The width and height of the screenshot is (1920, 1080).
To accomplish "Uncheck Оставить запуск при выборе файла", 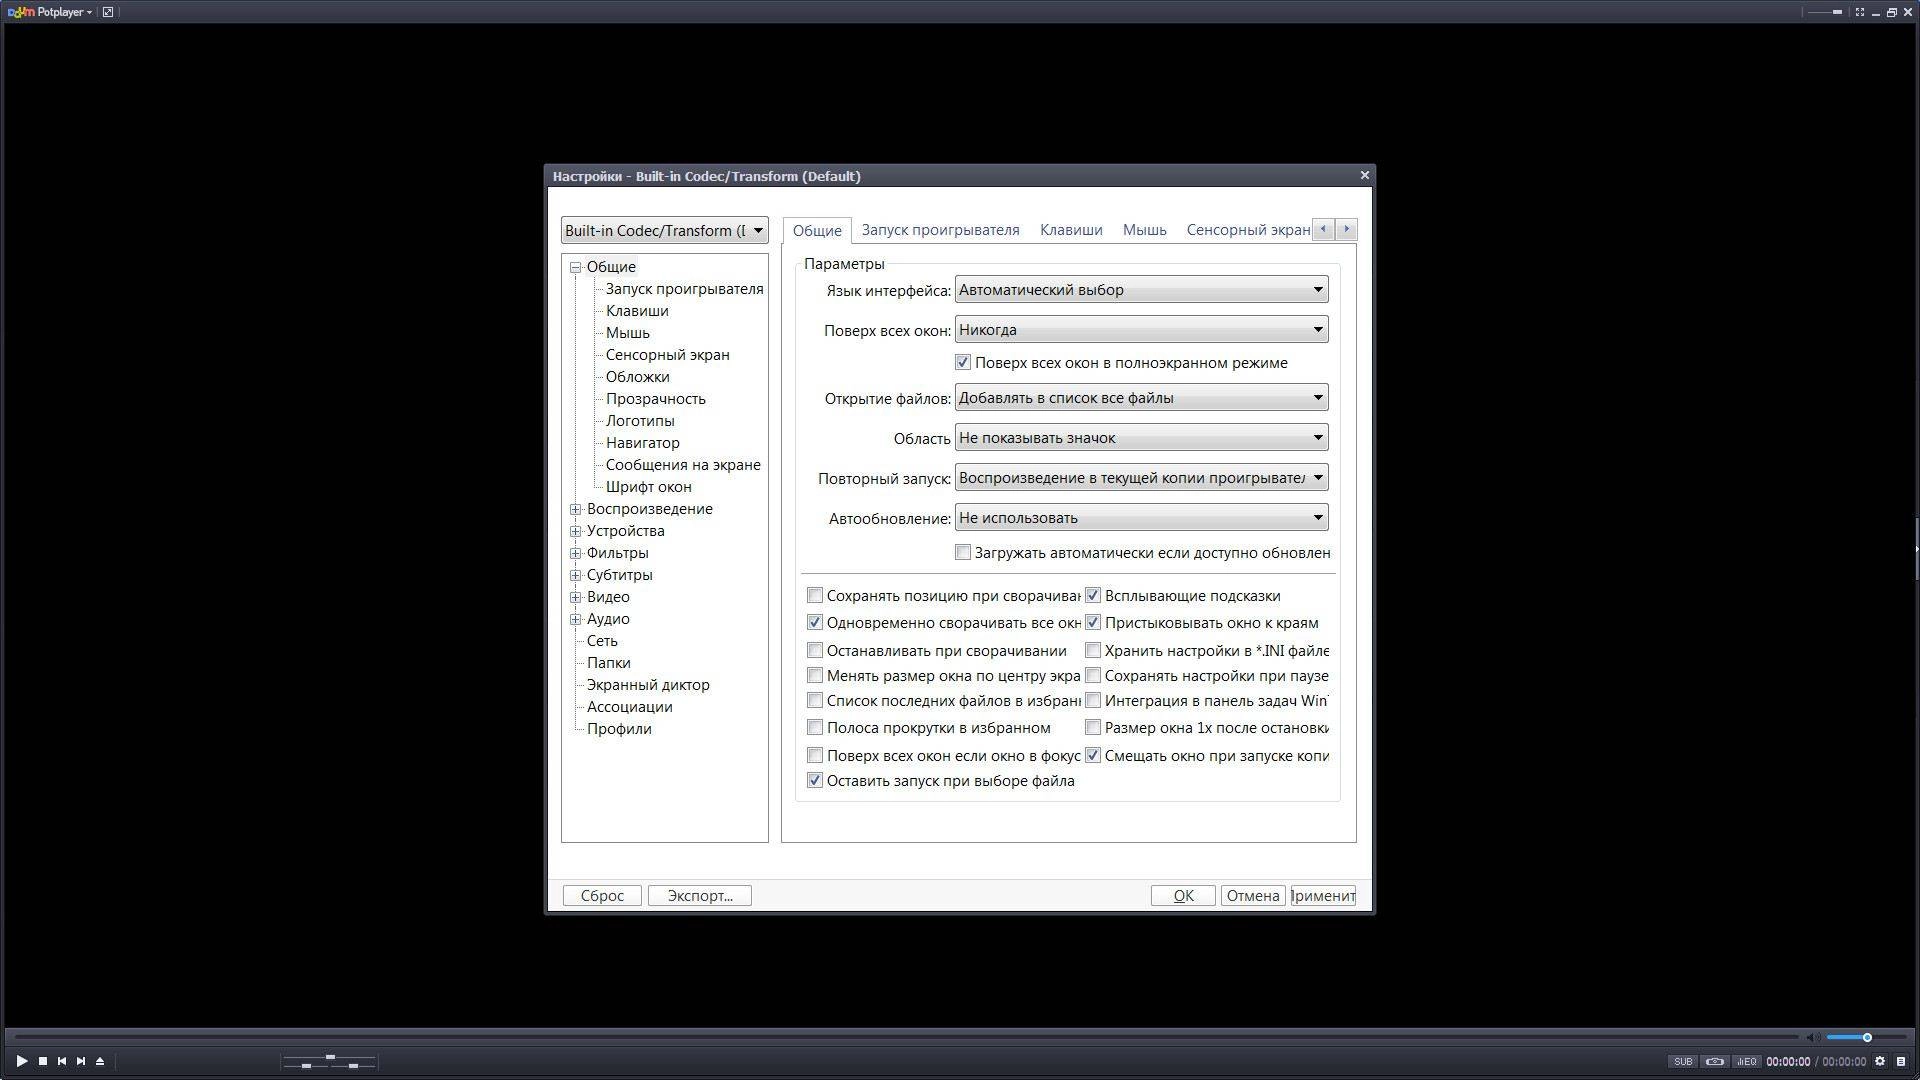I will (815, 781).
